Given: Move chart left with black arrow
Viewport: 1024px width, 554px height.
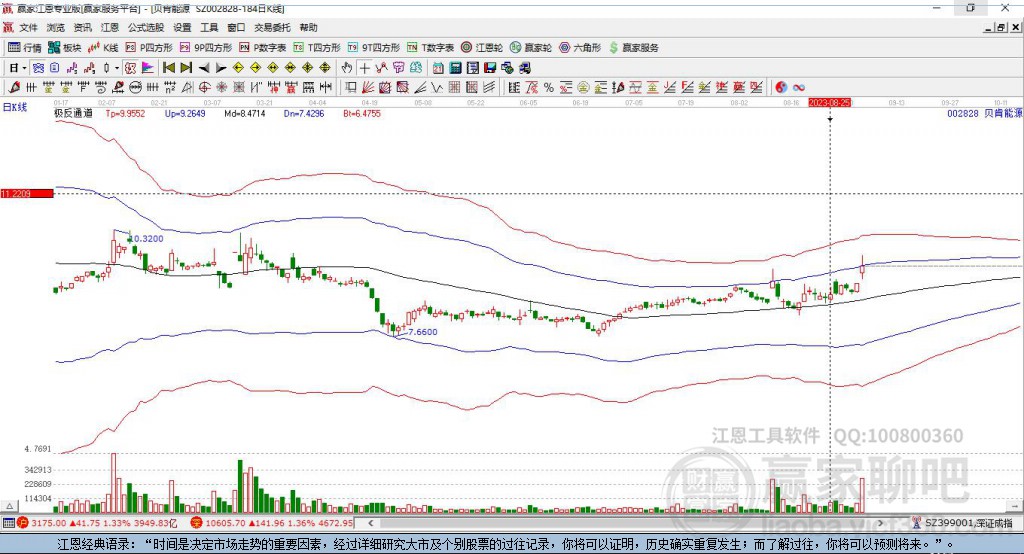Looking at the screenshot, I should [x=204, y=68].
